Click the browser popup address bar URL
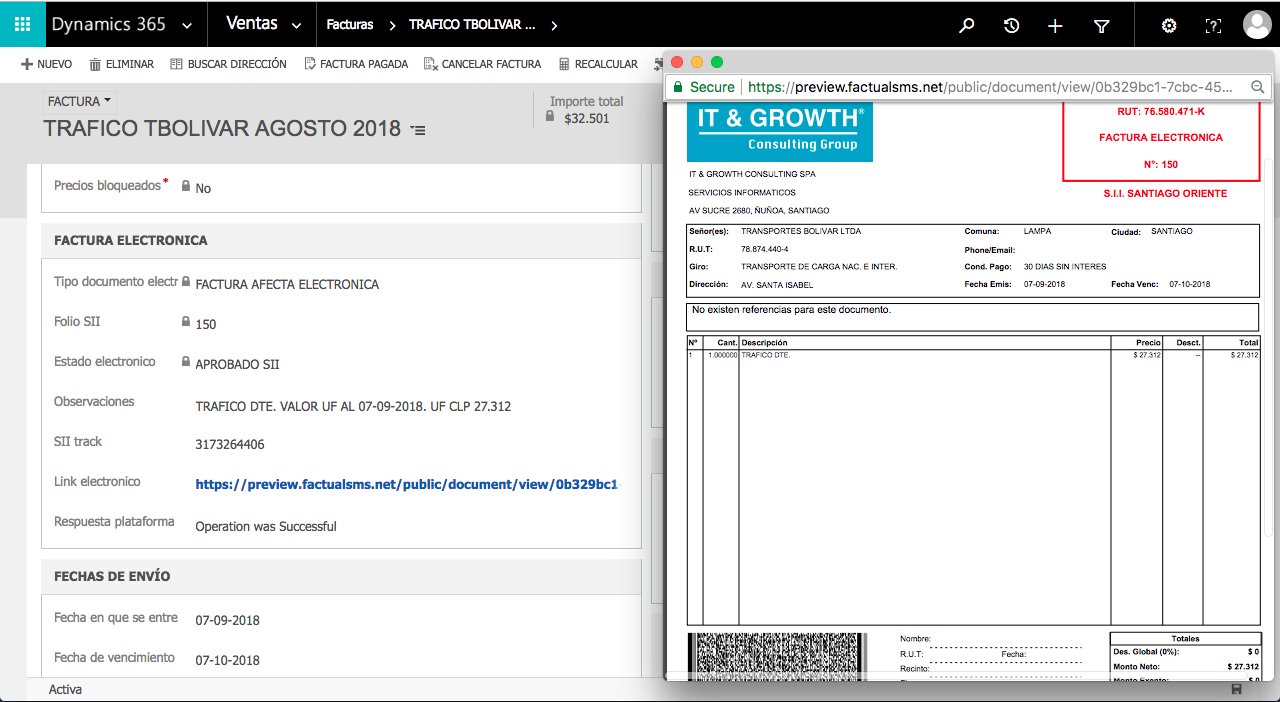Screen dimensions: 1280x702 (990, 87)
